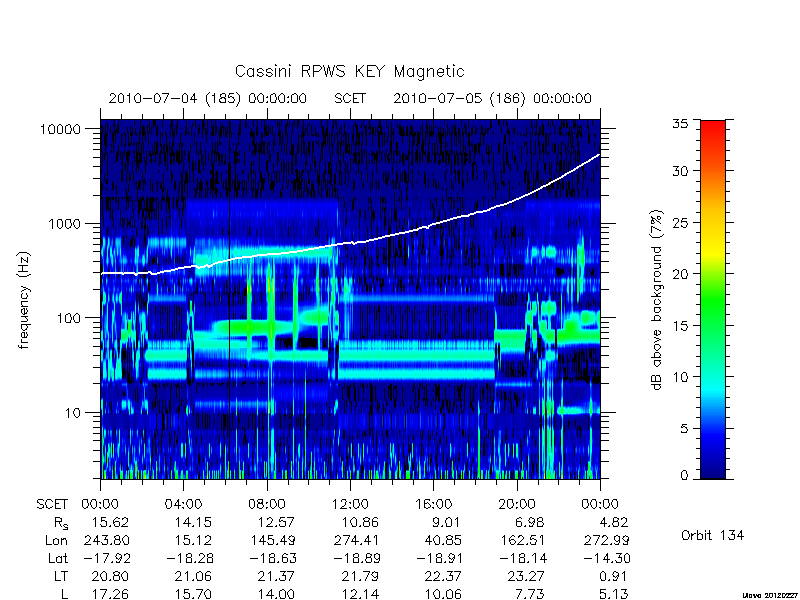The image size is (800, 600).
Task: Click the L value 12.14
Action: [x=360, y=594]
